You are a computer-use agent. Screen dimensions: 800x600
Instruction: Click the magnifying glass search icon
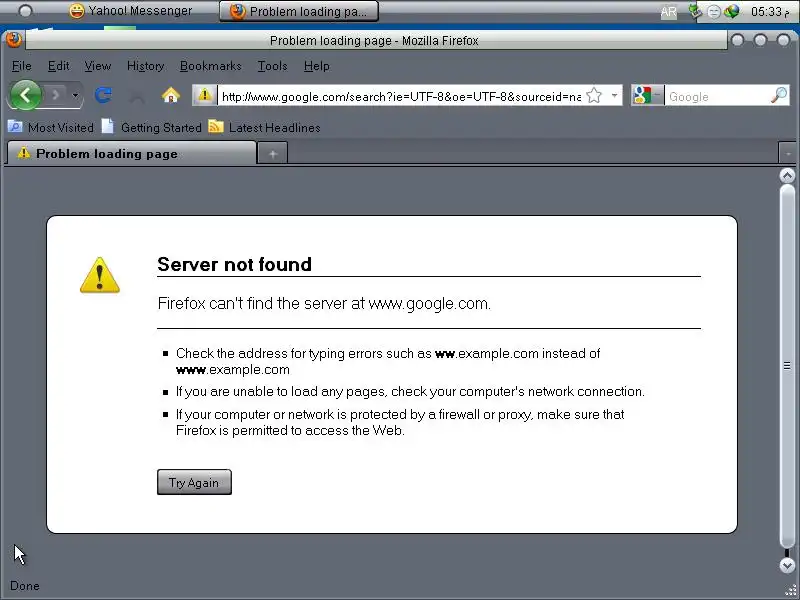(x=779, y=95)
